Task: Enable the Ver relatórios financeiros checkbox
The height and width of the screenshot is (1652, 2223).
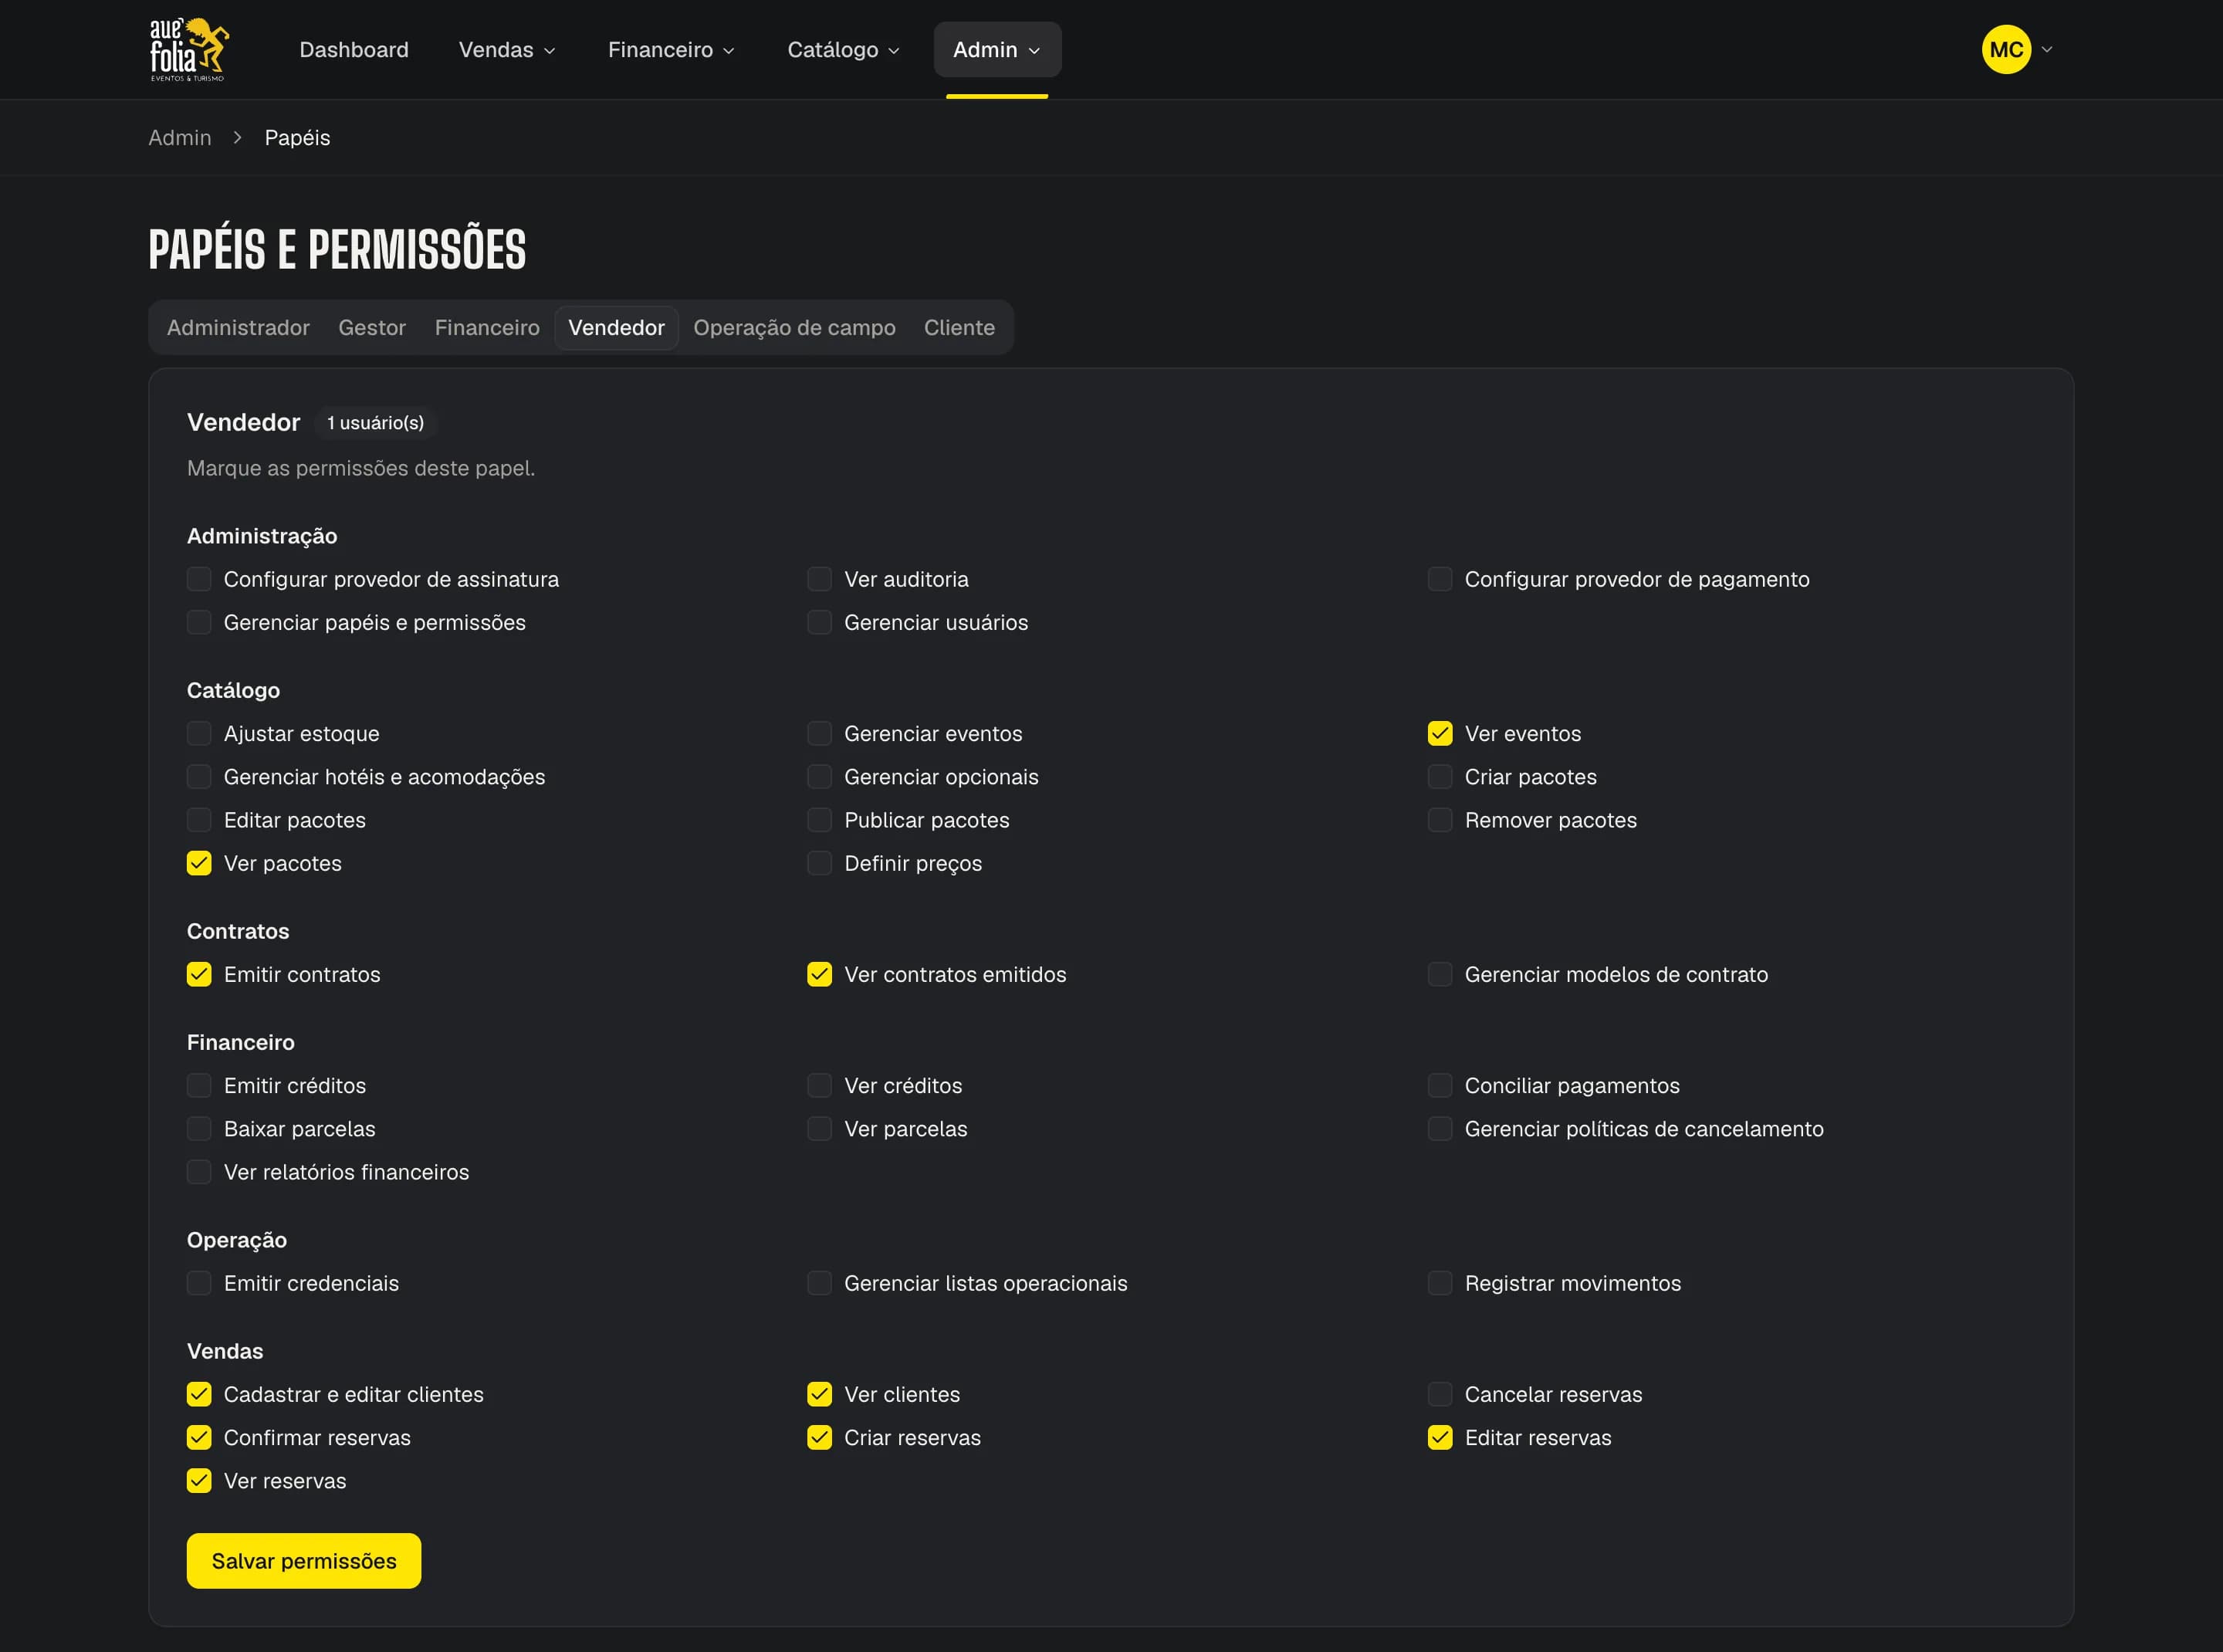Action: [199, 1172]
